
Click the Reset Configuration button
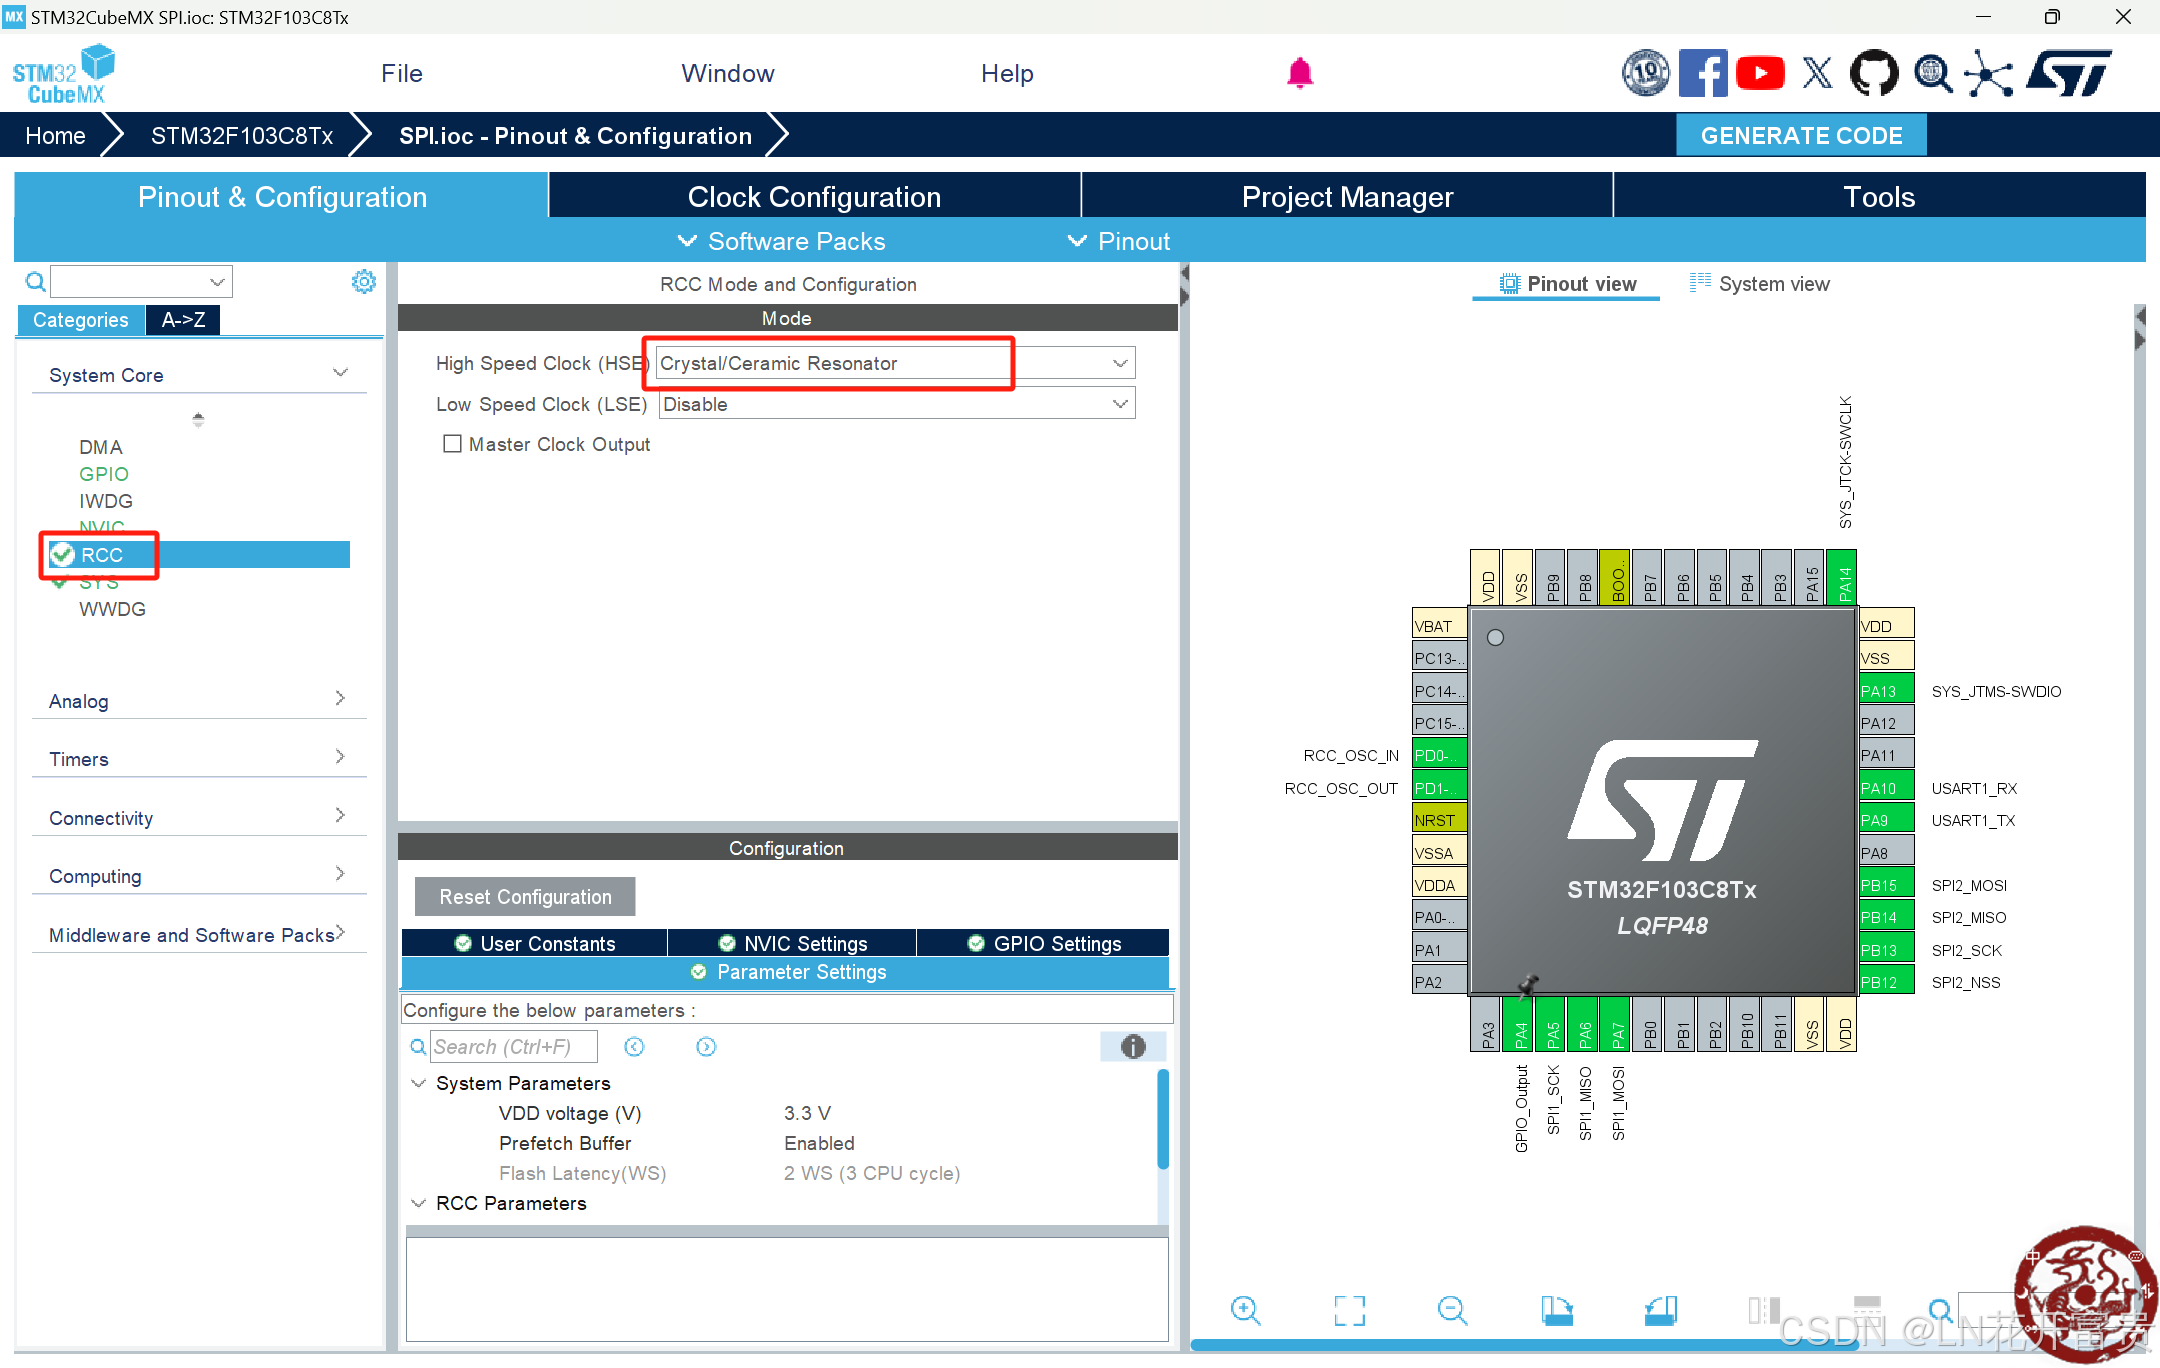point(525,897)
